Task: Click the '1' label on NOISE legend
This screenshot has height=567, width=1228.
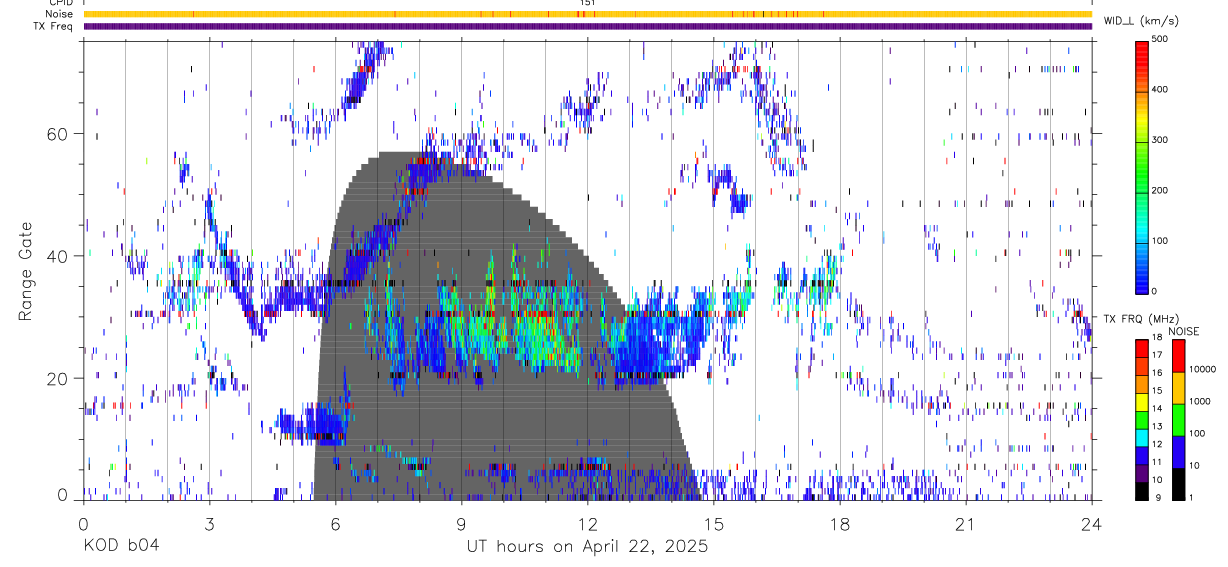Action: [1191, 498]
